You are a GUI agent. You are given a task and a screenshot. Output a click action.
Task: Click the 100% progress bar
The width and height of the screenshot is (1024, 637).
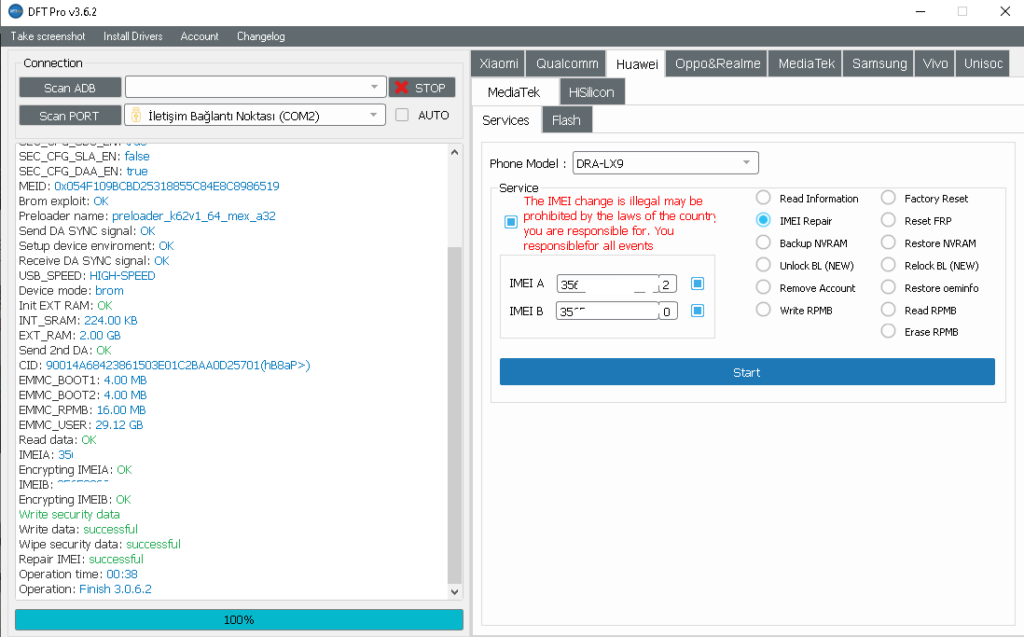(239, 619)
